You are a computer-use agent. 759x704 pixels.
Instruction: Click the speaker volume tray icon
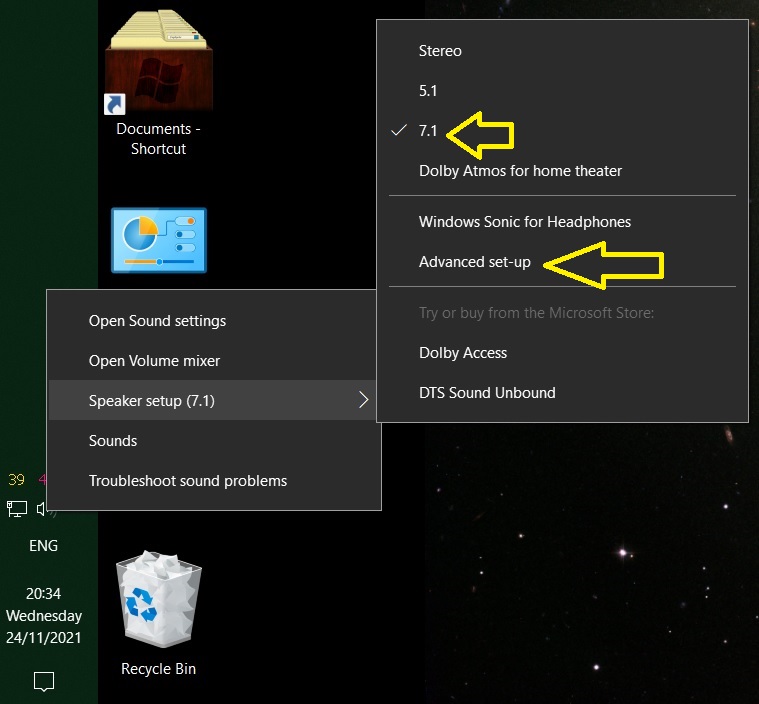(43, 509)
